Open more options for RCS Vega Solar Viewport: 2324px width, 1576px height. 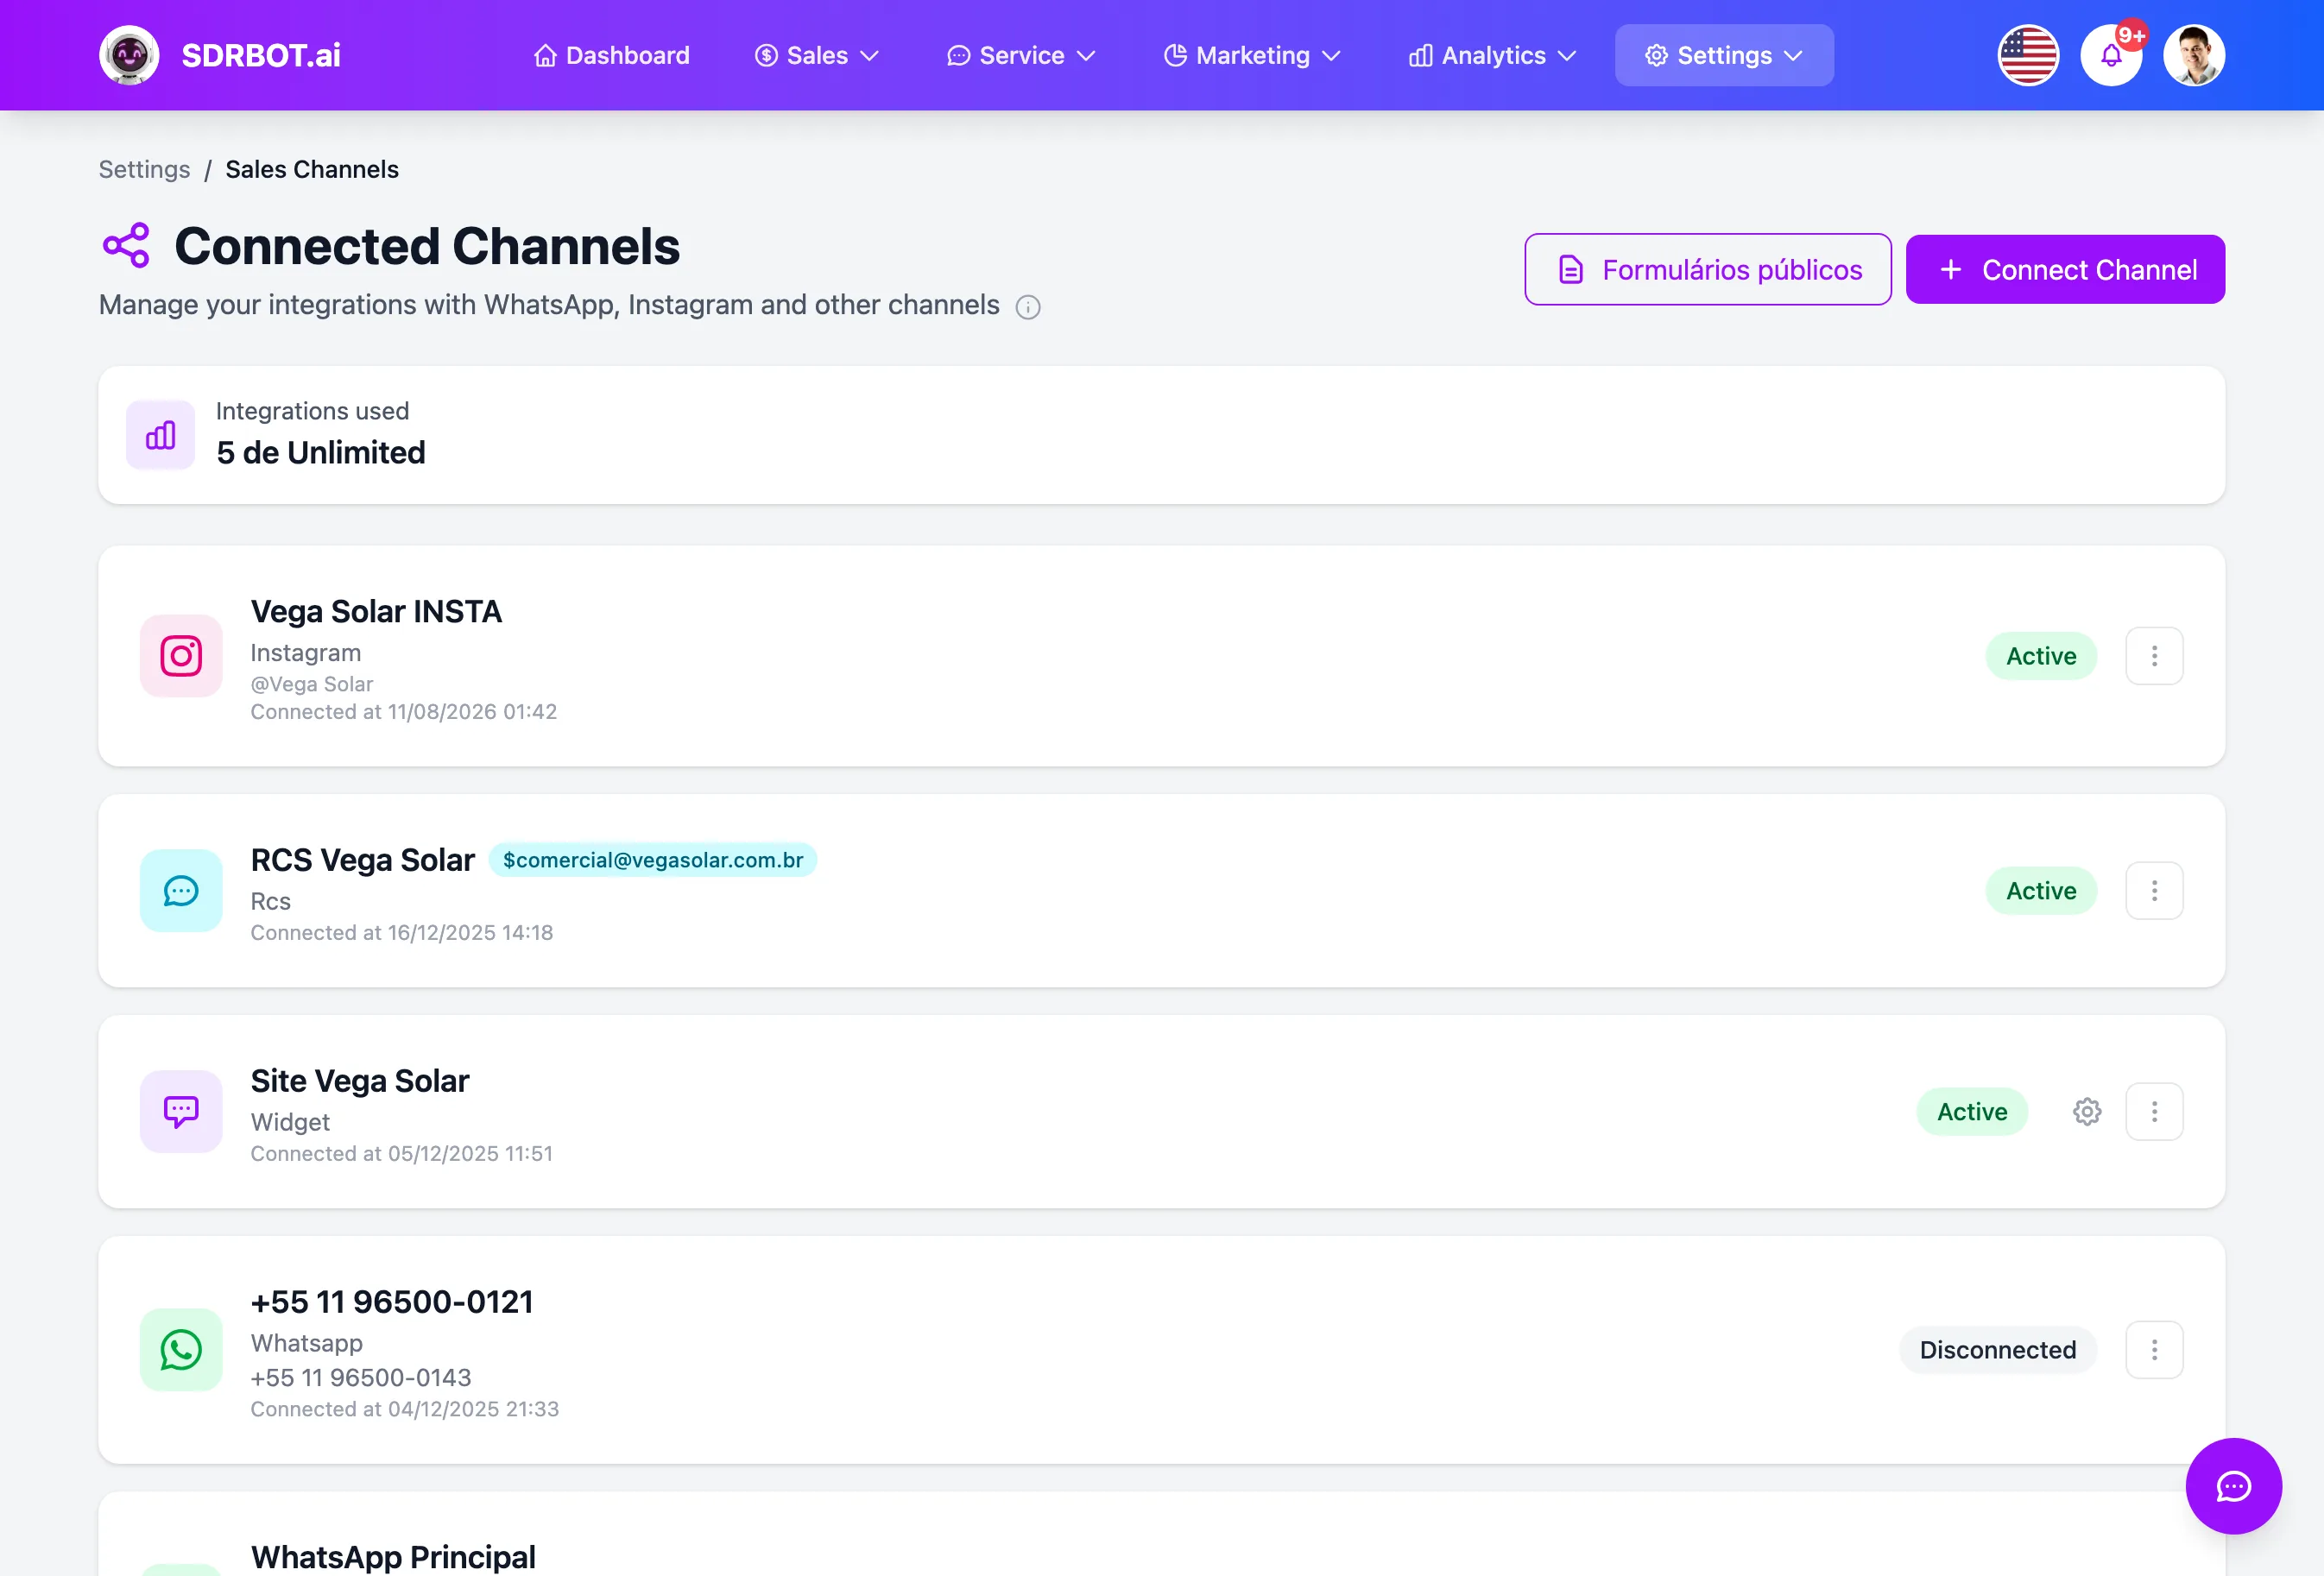pyautogui.click(x=2154, y=891)
